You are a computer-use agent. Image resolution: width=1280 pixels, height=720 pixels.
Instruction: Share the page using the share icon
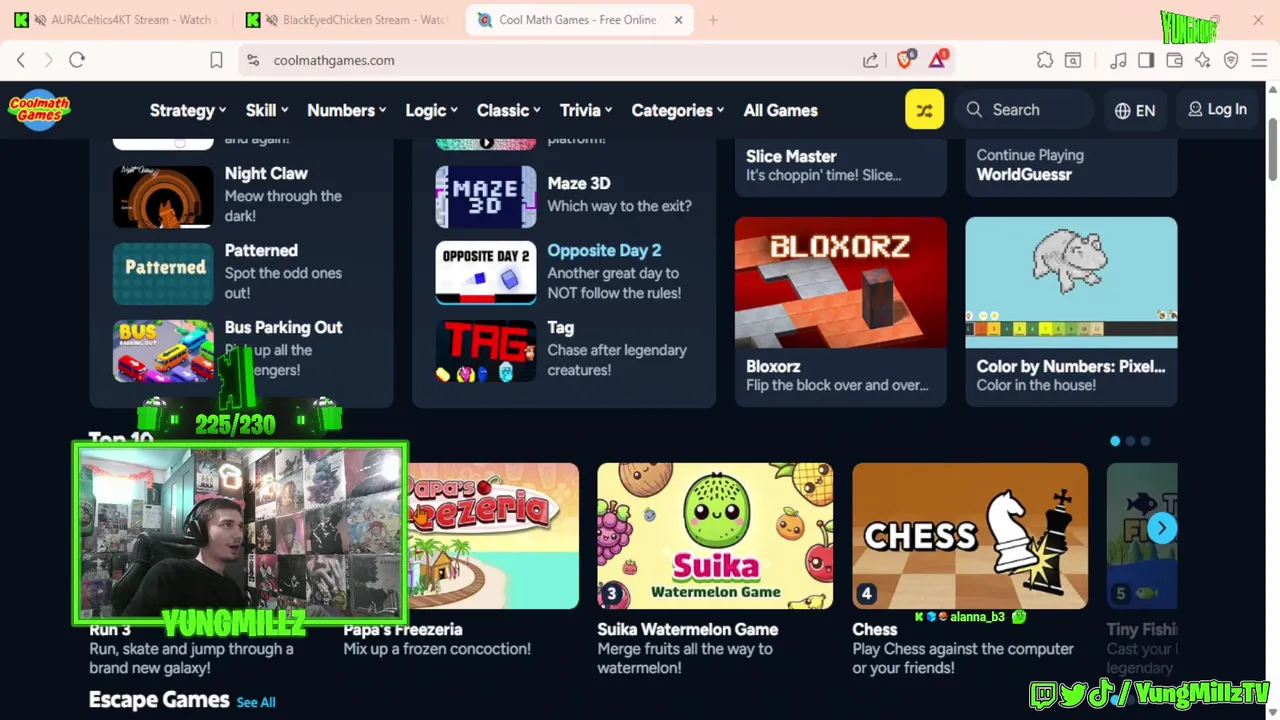[871, 60]
